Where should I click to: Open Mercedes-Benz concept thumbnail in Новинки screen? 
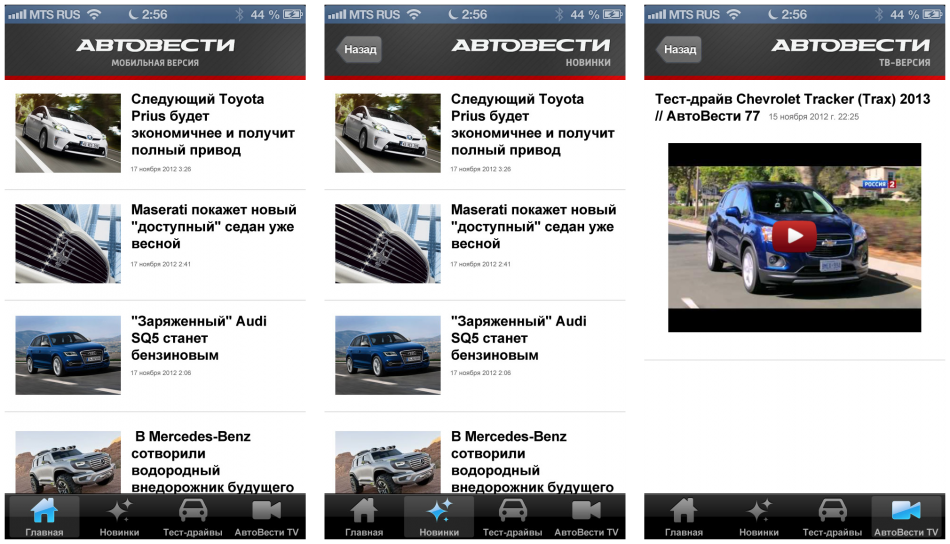coord(388,462)
